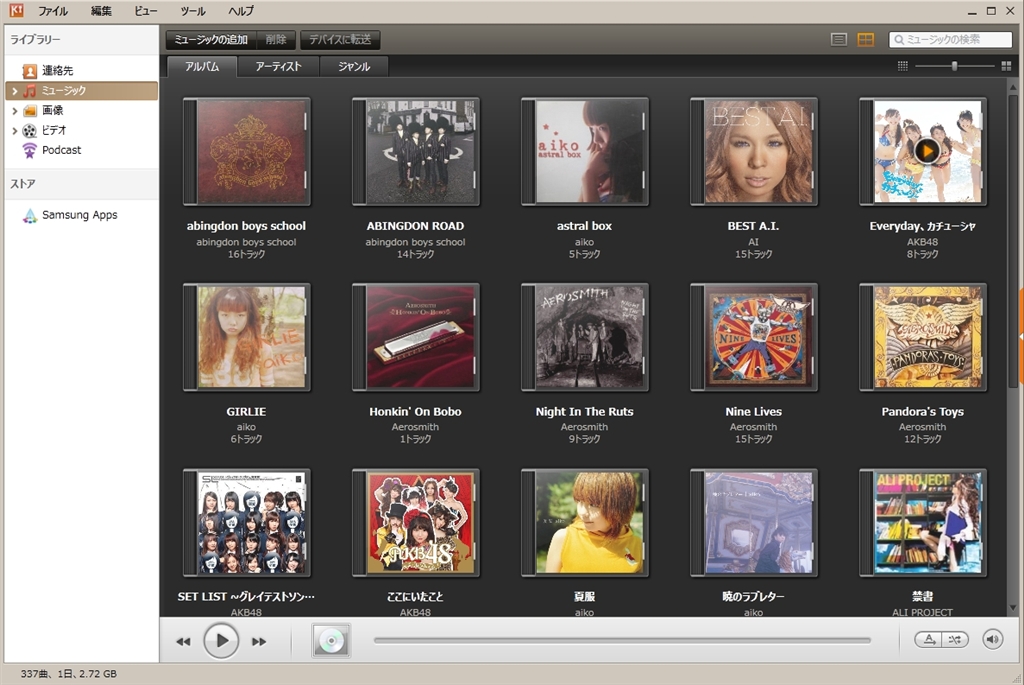This screenshot has height=685, width=1024.
Task: Click the デバイスに転送 button
Action: pyautogui.click(x=340, y=40)
